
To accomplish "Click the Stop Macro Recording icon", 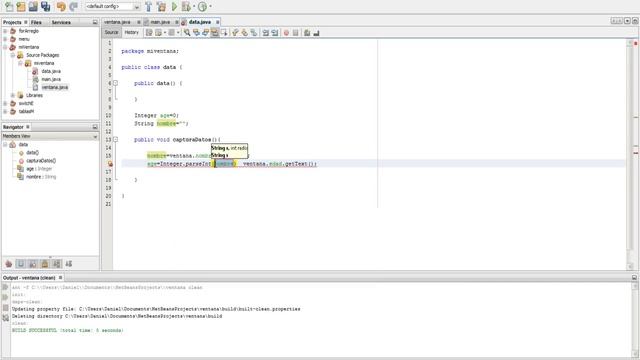I will 296,33.
